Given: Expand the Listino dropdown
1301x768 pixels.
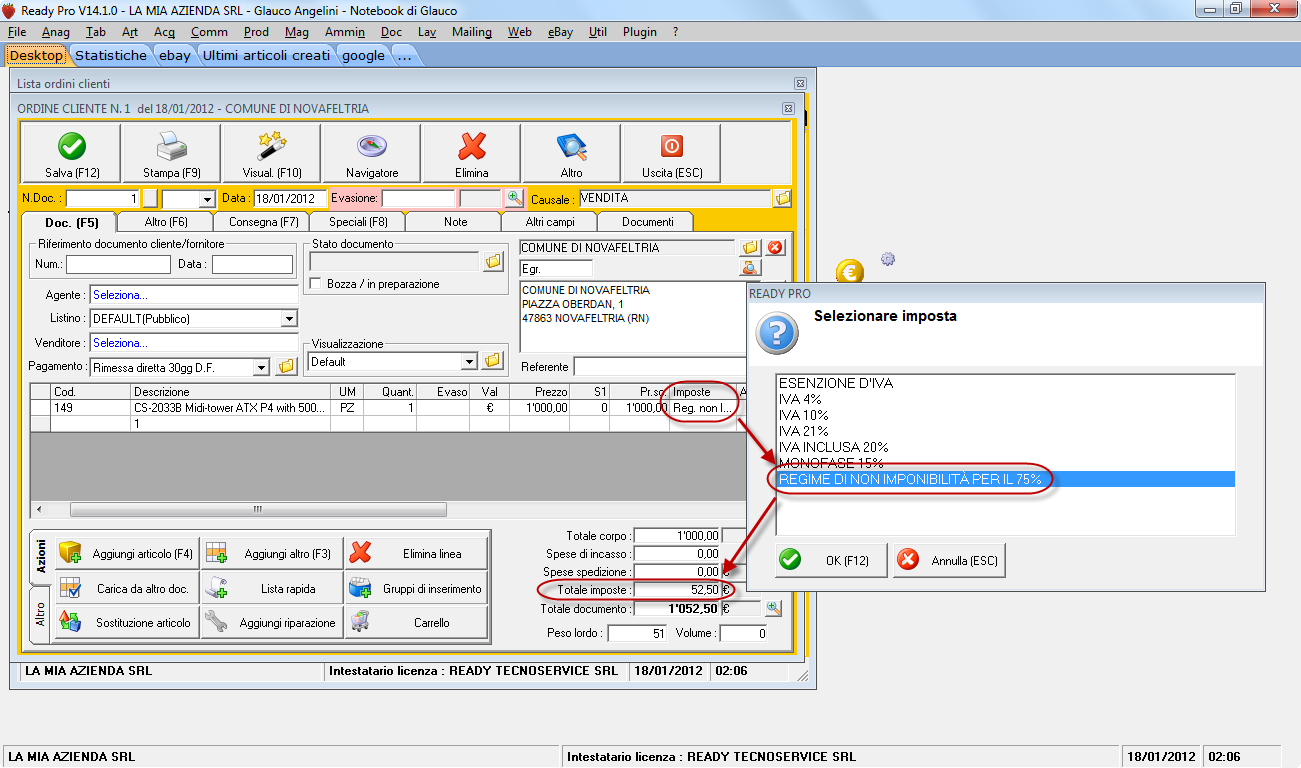Looking at the screenshot, I should coord(289,319).
